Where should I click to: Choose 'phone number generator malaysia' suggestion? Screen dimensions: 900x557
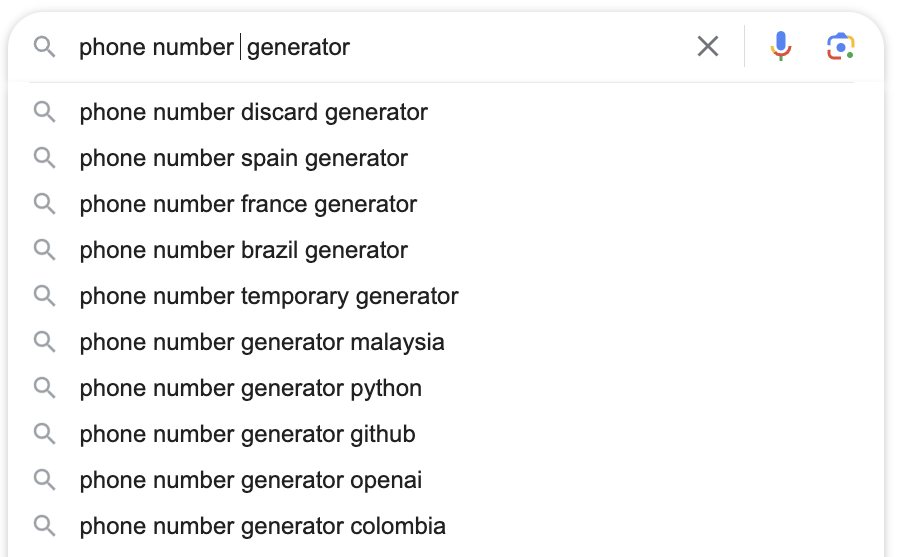[262, 342]
